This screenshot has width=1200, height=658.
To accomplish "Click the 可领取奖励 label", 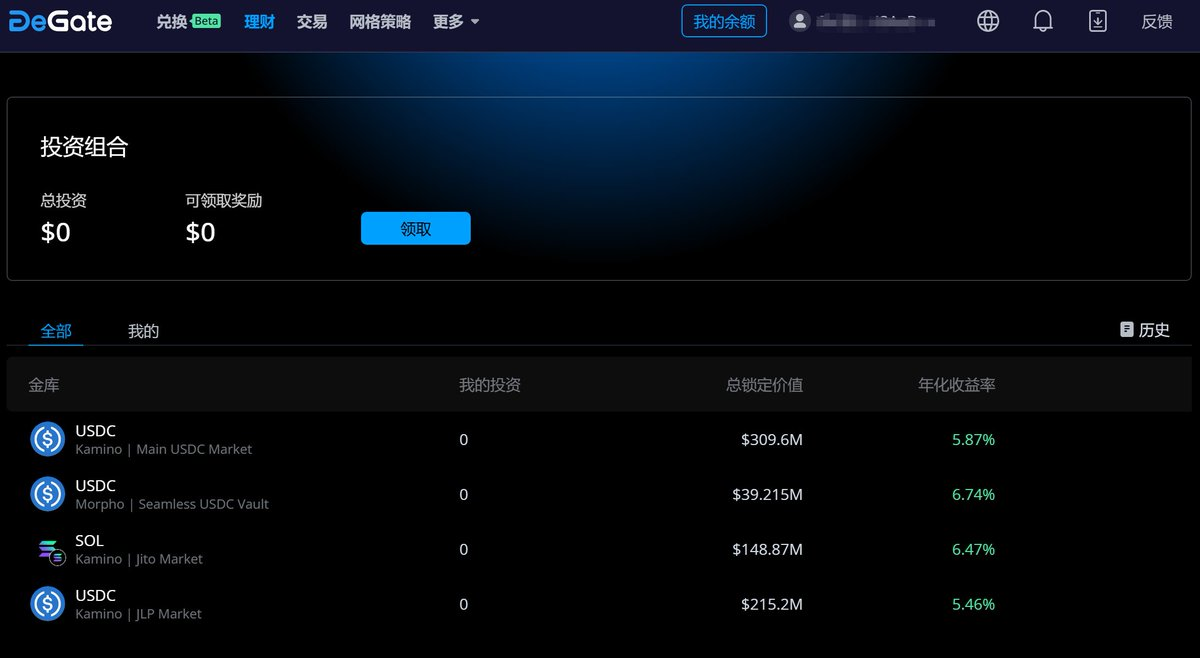I will pos(224,201).
